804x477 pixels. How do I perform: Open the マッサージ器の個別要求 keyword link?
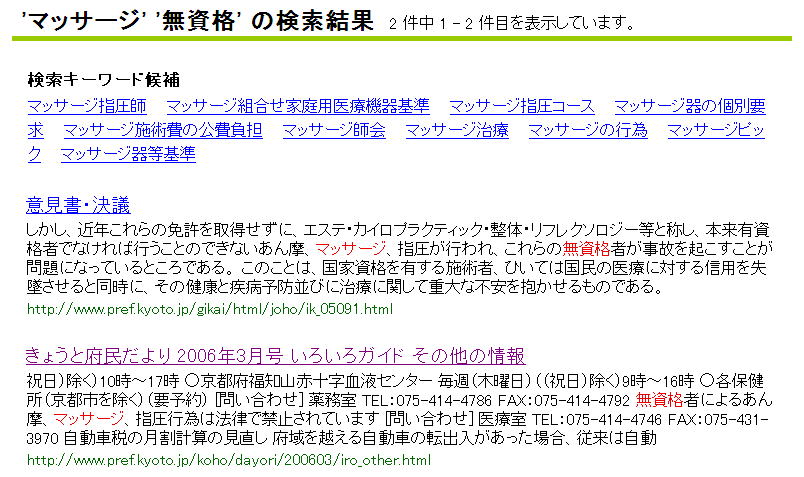click(690, 107)
